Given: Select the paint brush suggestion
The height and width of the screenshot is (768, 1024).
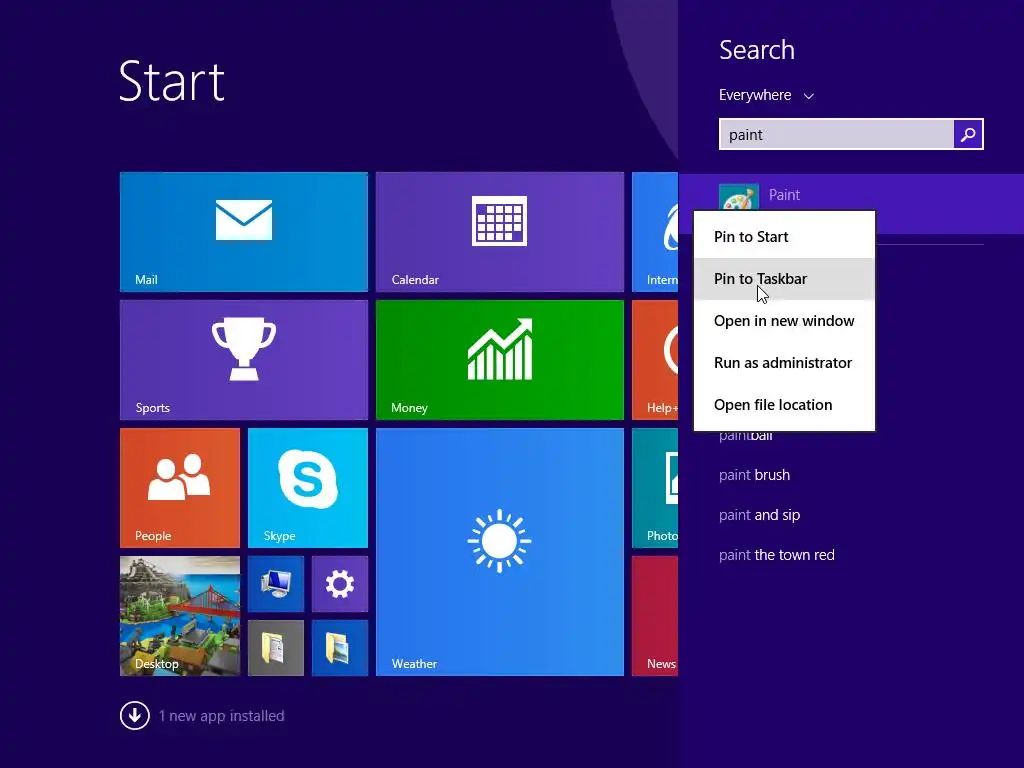Looking at the screenshot, I should 754,475.
